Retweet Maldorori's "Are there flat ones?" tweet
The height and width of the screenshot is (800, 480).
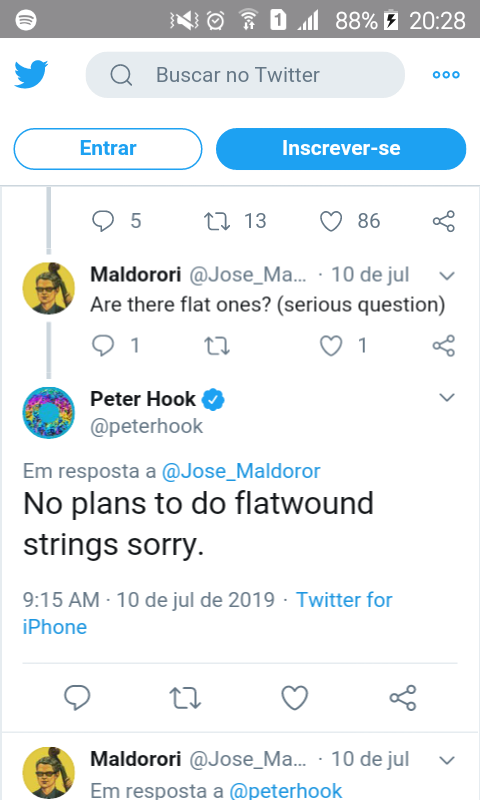click(217, 346)
